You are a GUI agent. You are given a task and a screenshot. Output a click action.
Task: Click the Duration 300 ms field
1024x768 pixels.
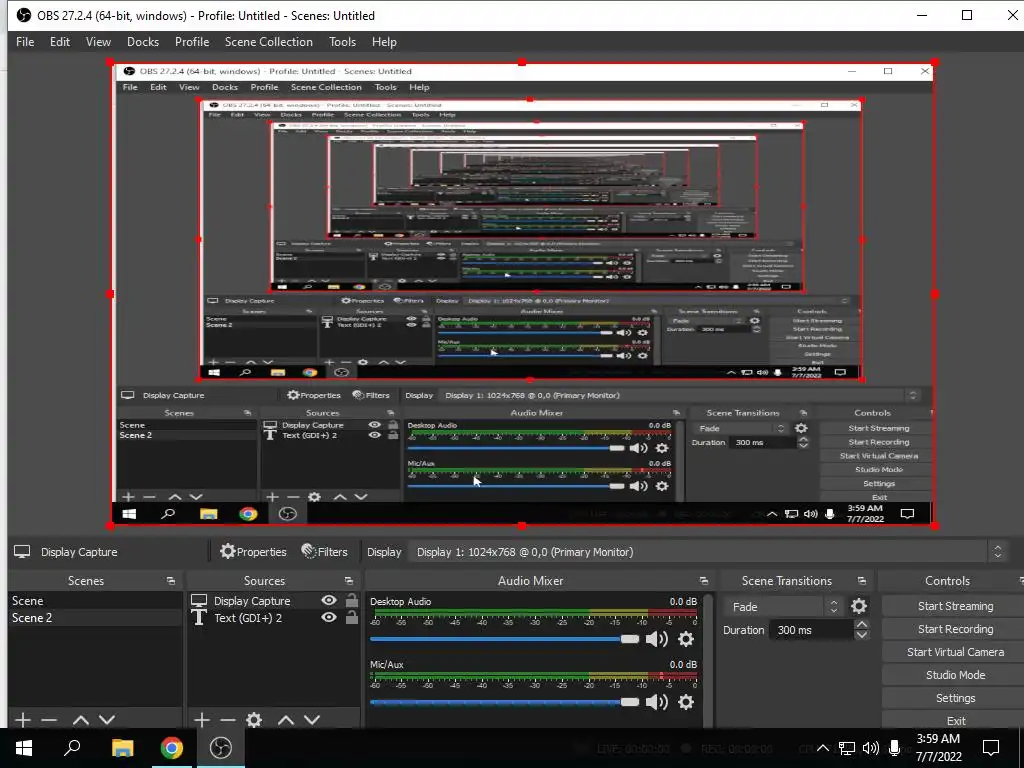coord(811,630)
